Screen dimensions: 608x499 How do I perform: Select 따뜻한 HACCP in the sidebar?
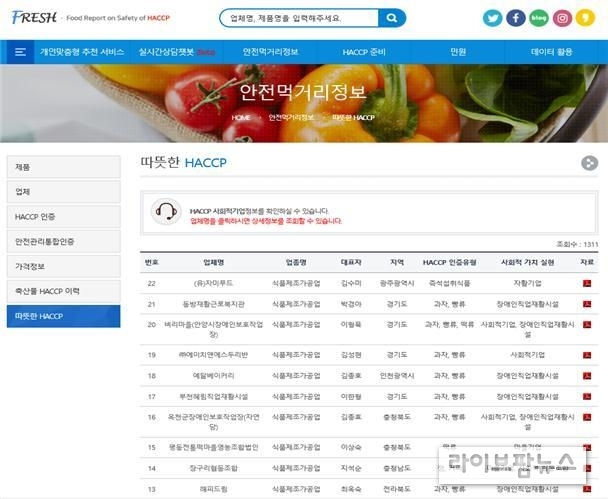(64, 316)
